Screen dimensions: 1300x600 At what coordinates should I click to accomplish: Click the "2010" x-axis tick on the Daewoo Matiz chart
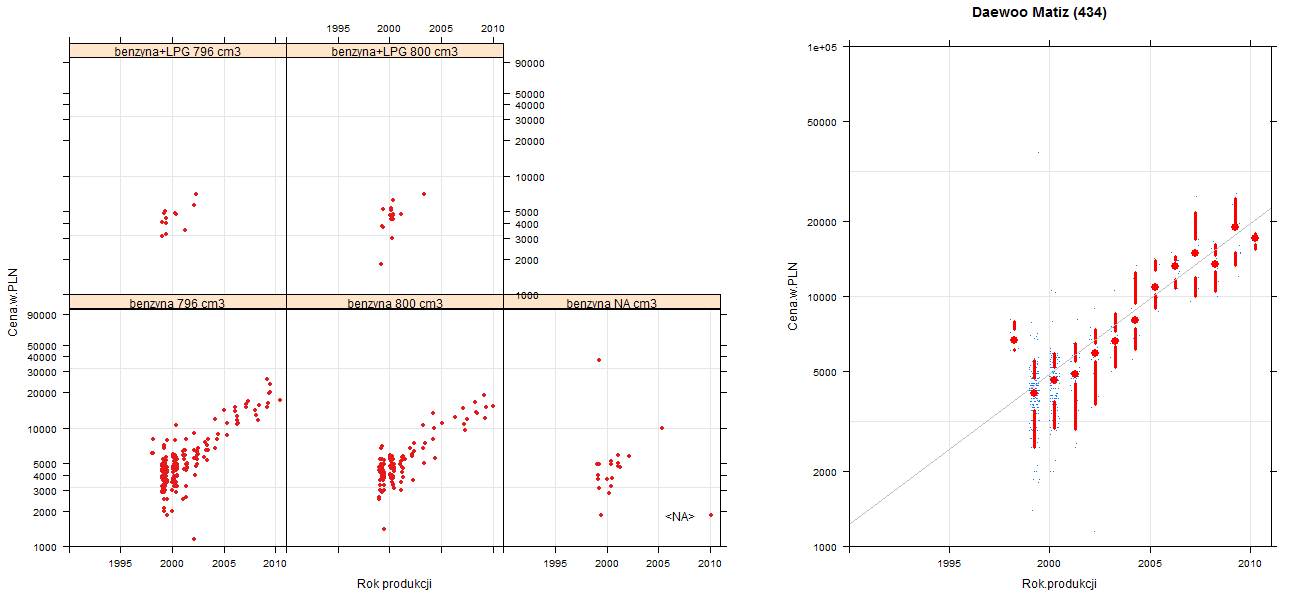pyautogui.click(x=1250, y=564)
